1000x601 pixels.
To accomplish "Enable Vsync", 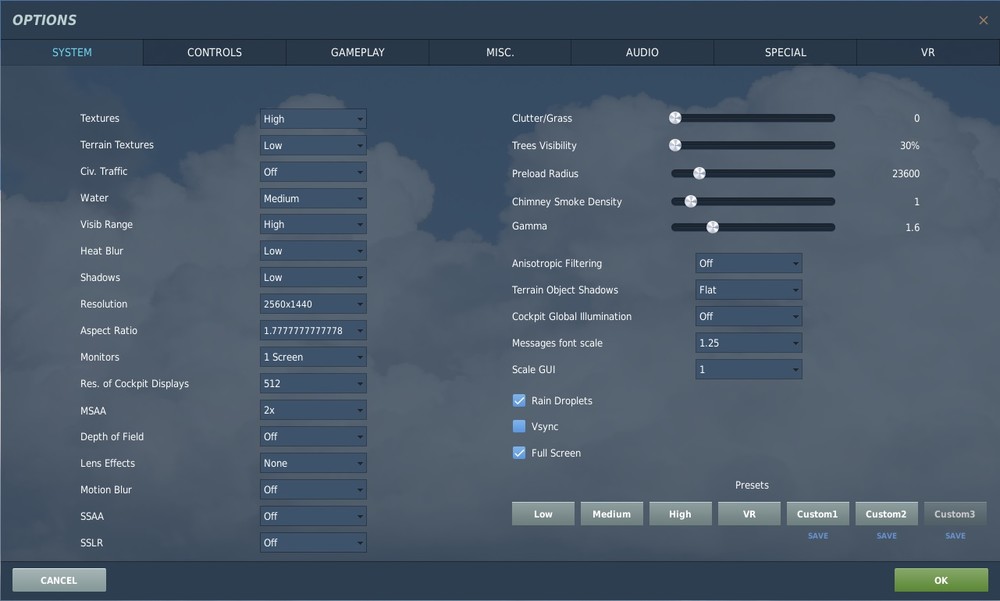I will pos(519,426).
